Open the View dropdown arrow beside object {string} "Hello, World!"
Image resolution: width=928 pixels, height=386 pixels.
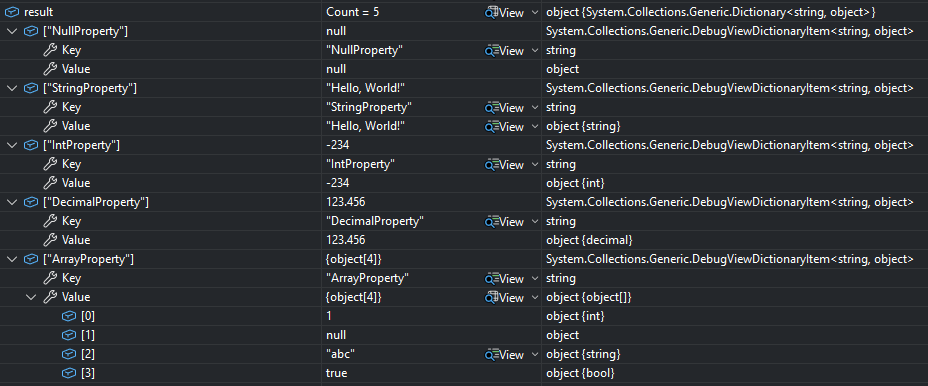tap(535, 126)
